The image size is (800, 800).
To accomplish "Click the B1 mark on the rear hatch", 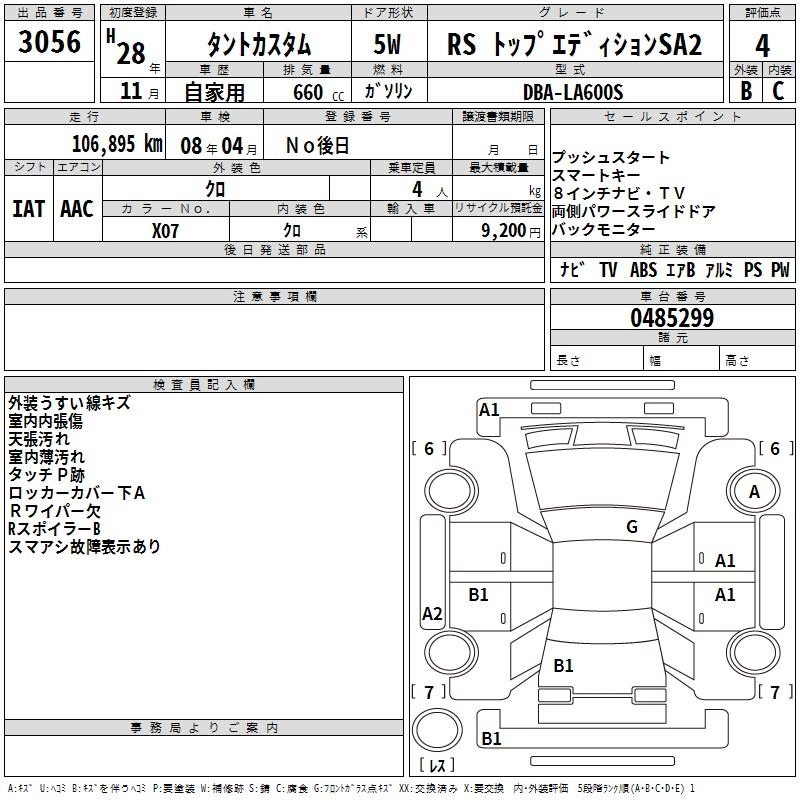I will [x=563, y=665].
